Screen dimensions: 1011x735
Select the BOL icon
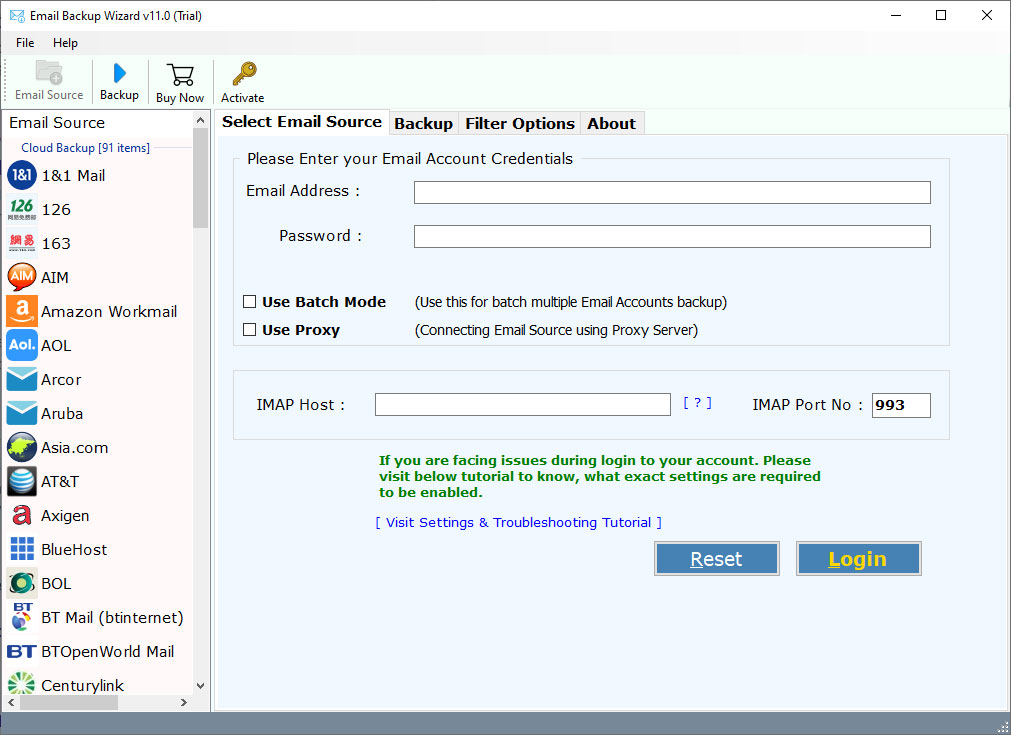[x=22, y=583]
